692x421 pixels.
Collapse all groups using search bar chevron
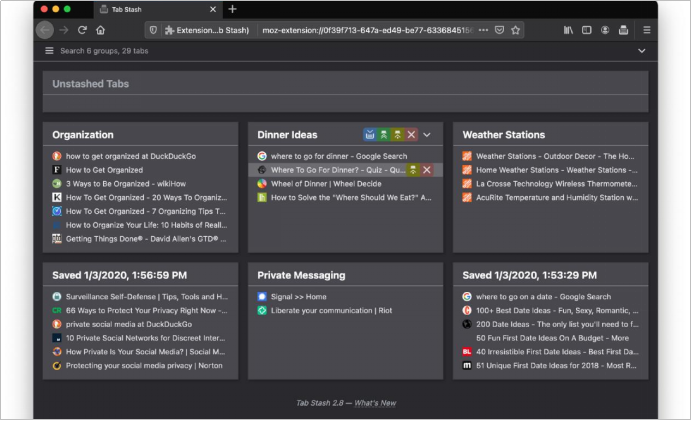tap(641, 50)
